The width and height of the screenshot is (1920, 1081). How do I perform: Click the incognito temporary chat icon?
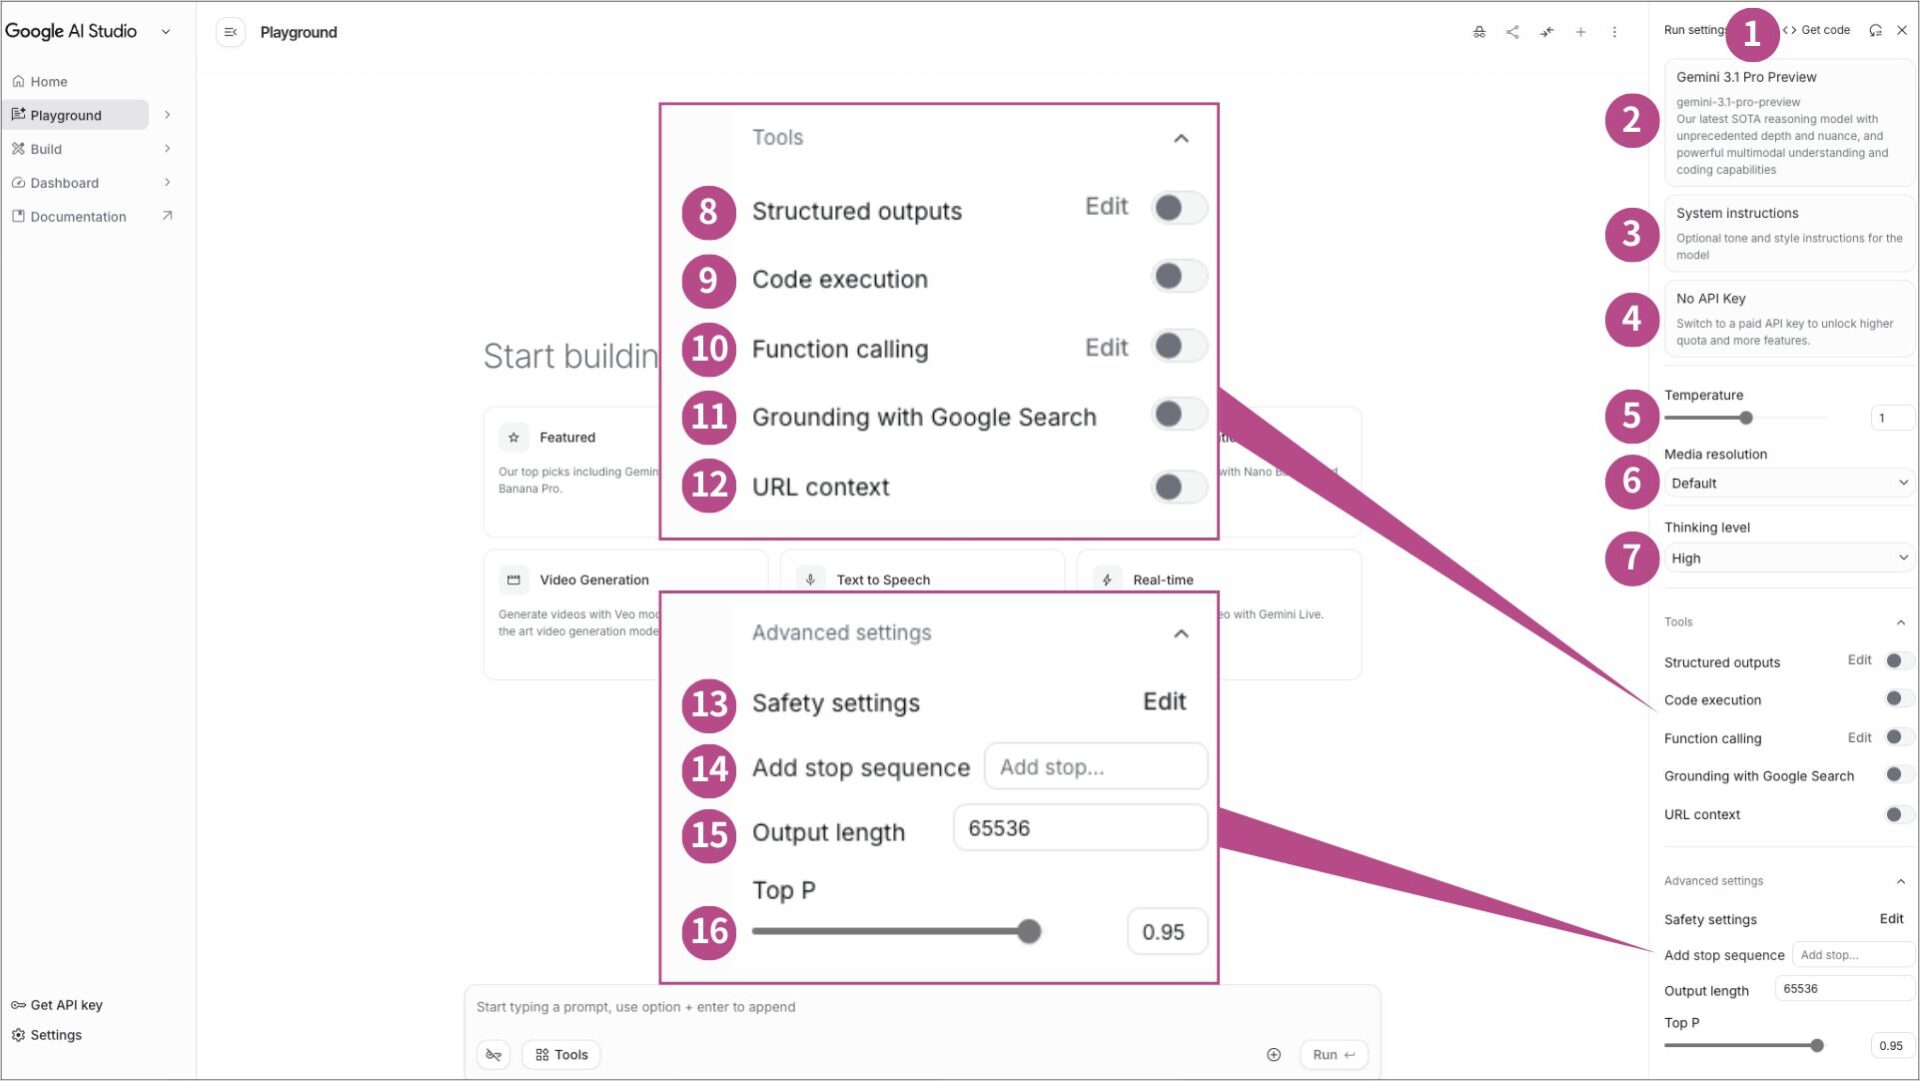(x=1479, y=32)
